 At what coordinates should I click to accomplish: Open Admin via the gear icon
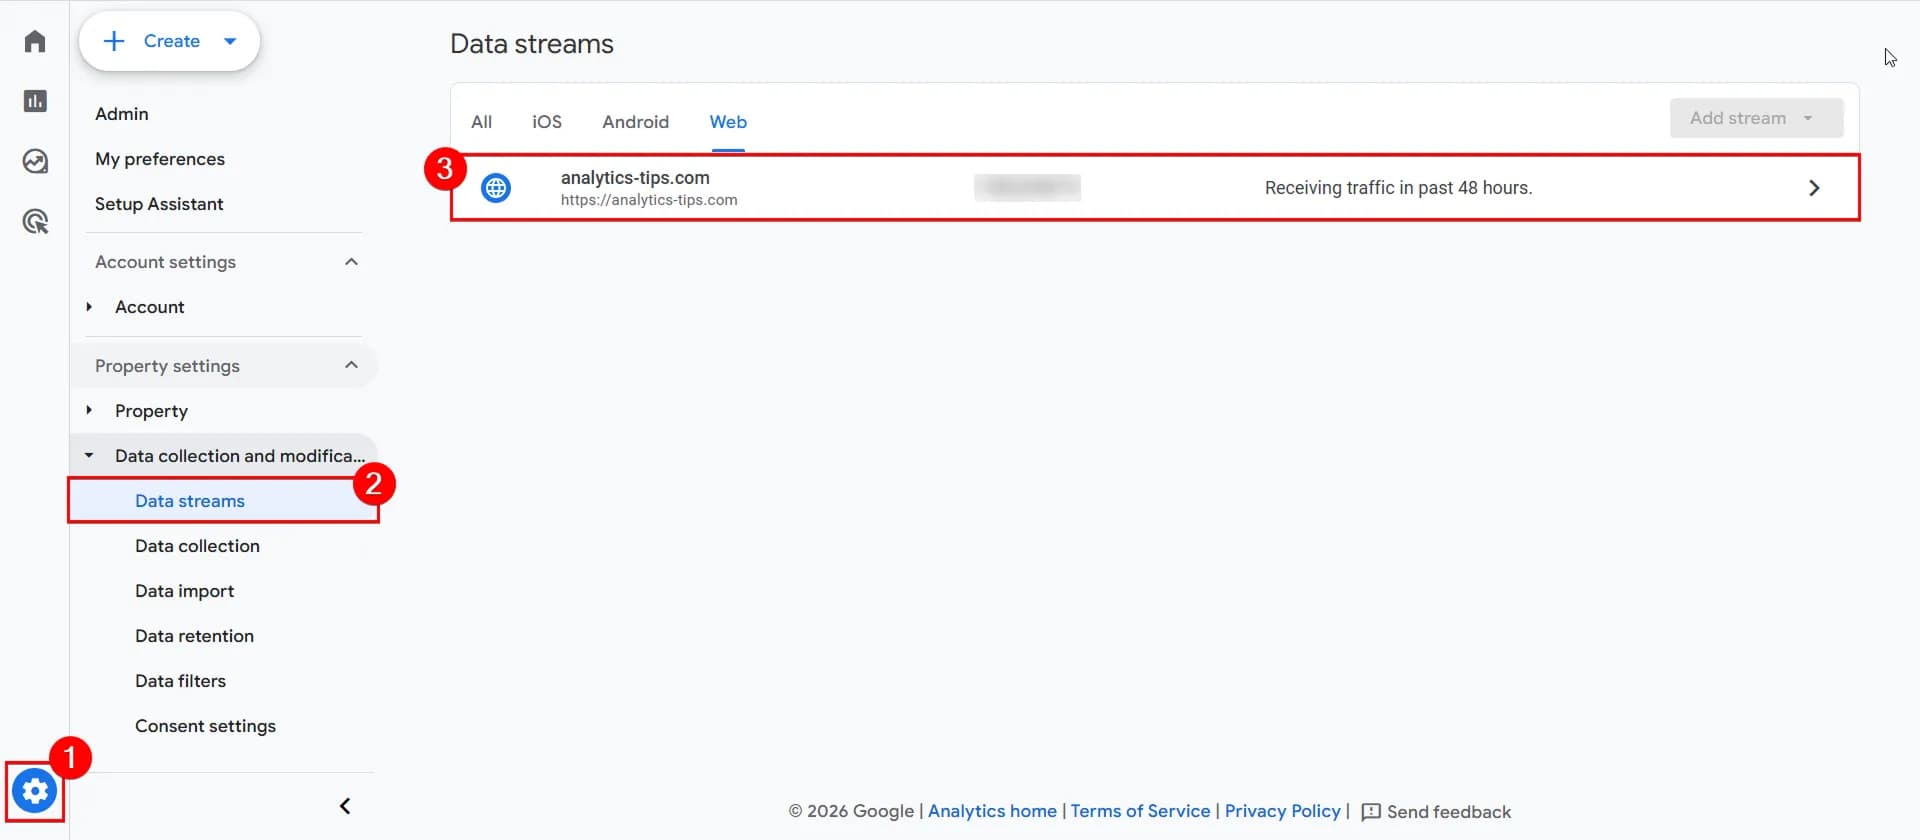click(35, 791)
